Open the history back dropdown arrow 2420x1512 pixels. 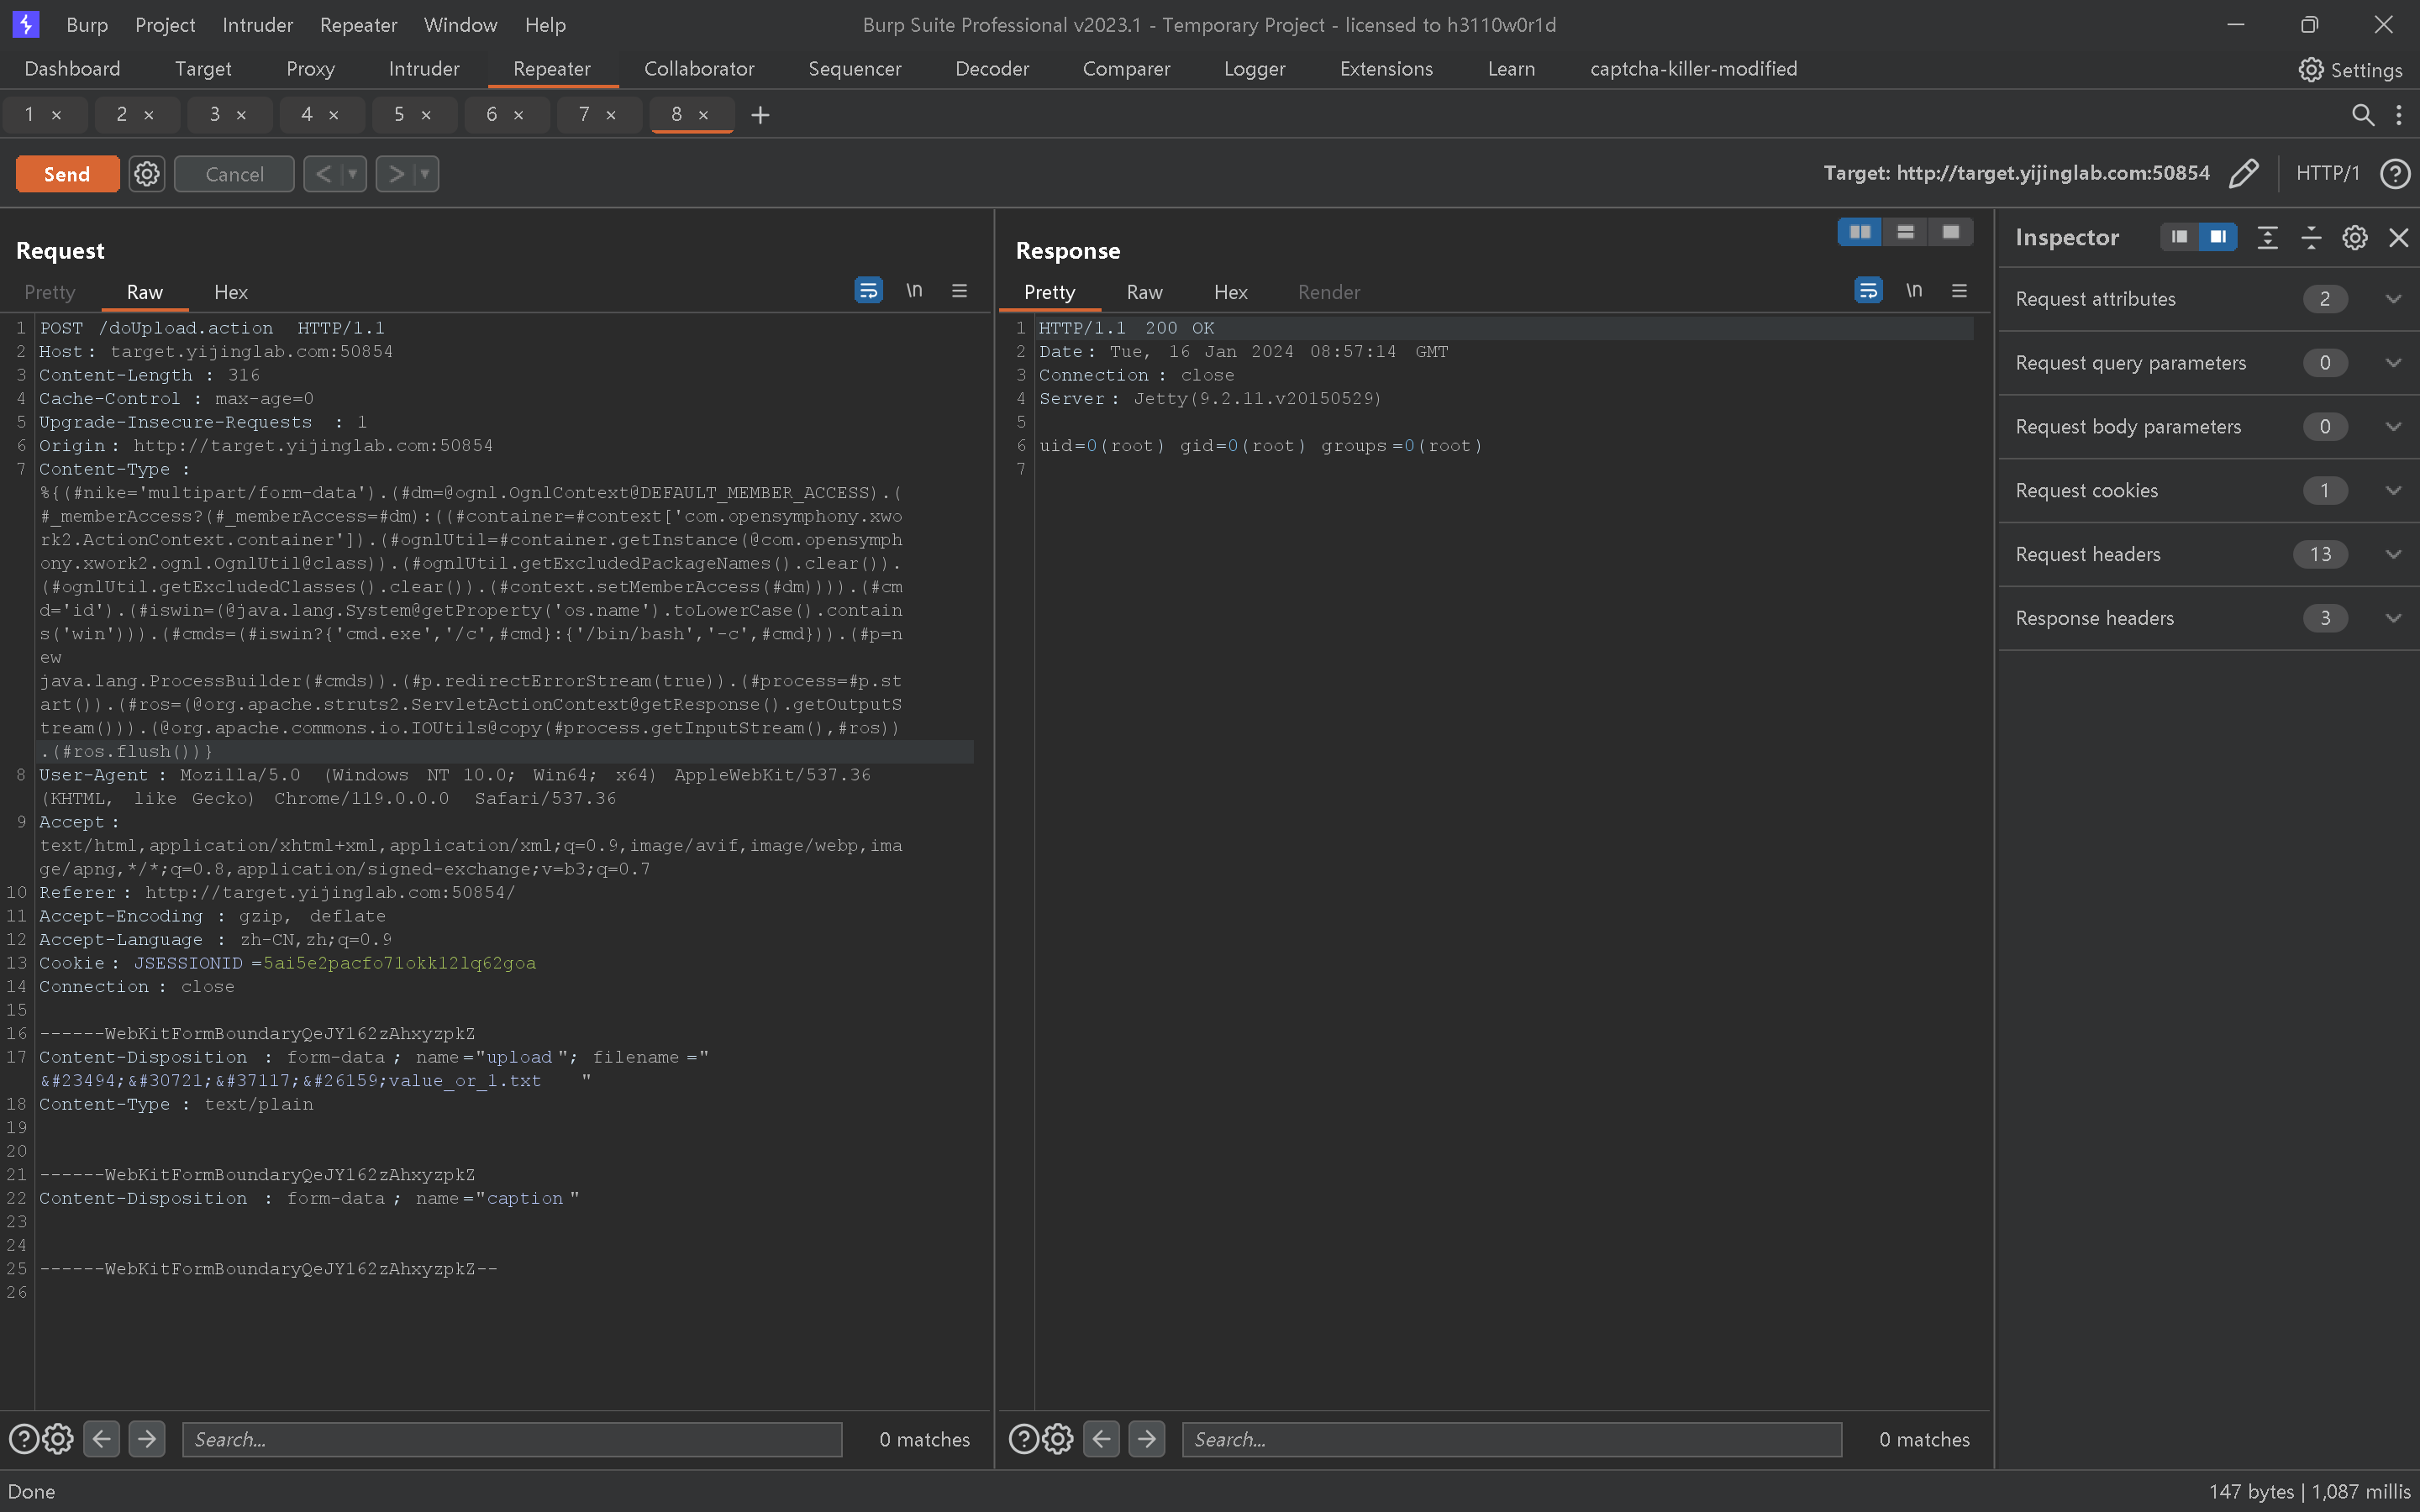click(x=352, y=174)
